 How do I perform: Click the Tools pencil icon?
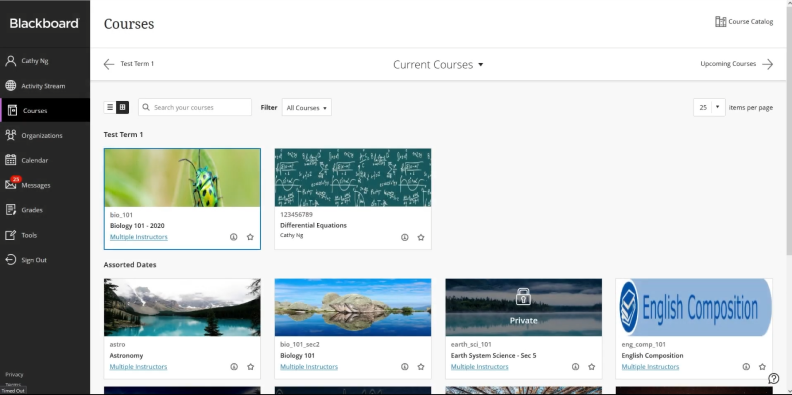pos(11,235)
